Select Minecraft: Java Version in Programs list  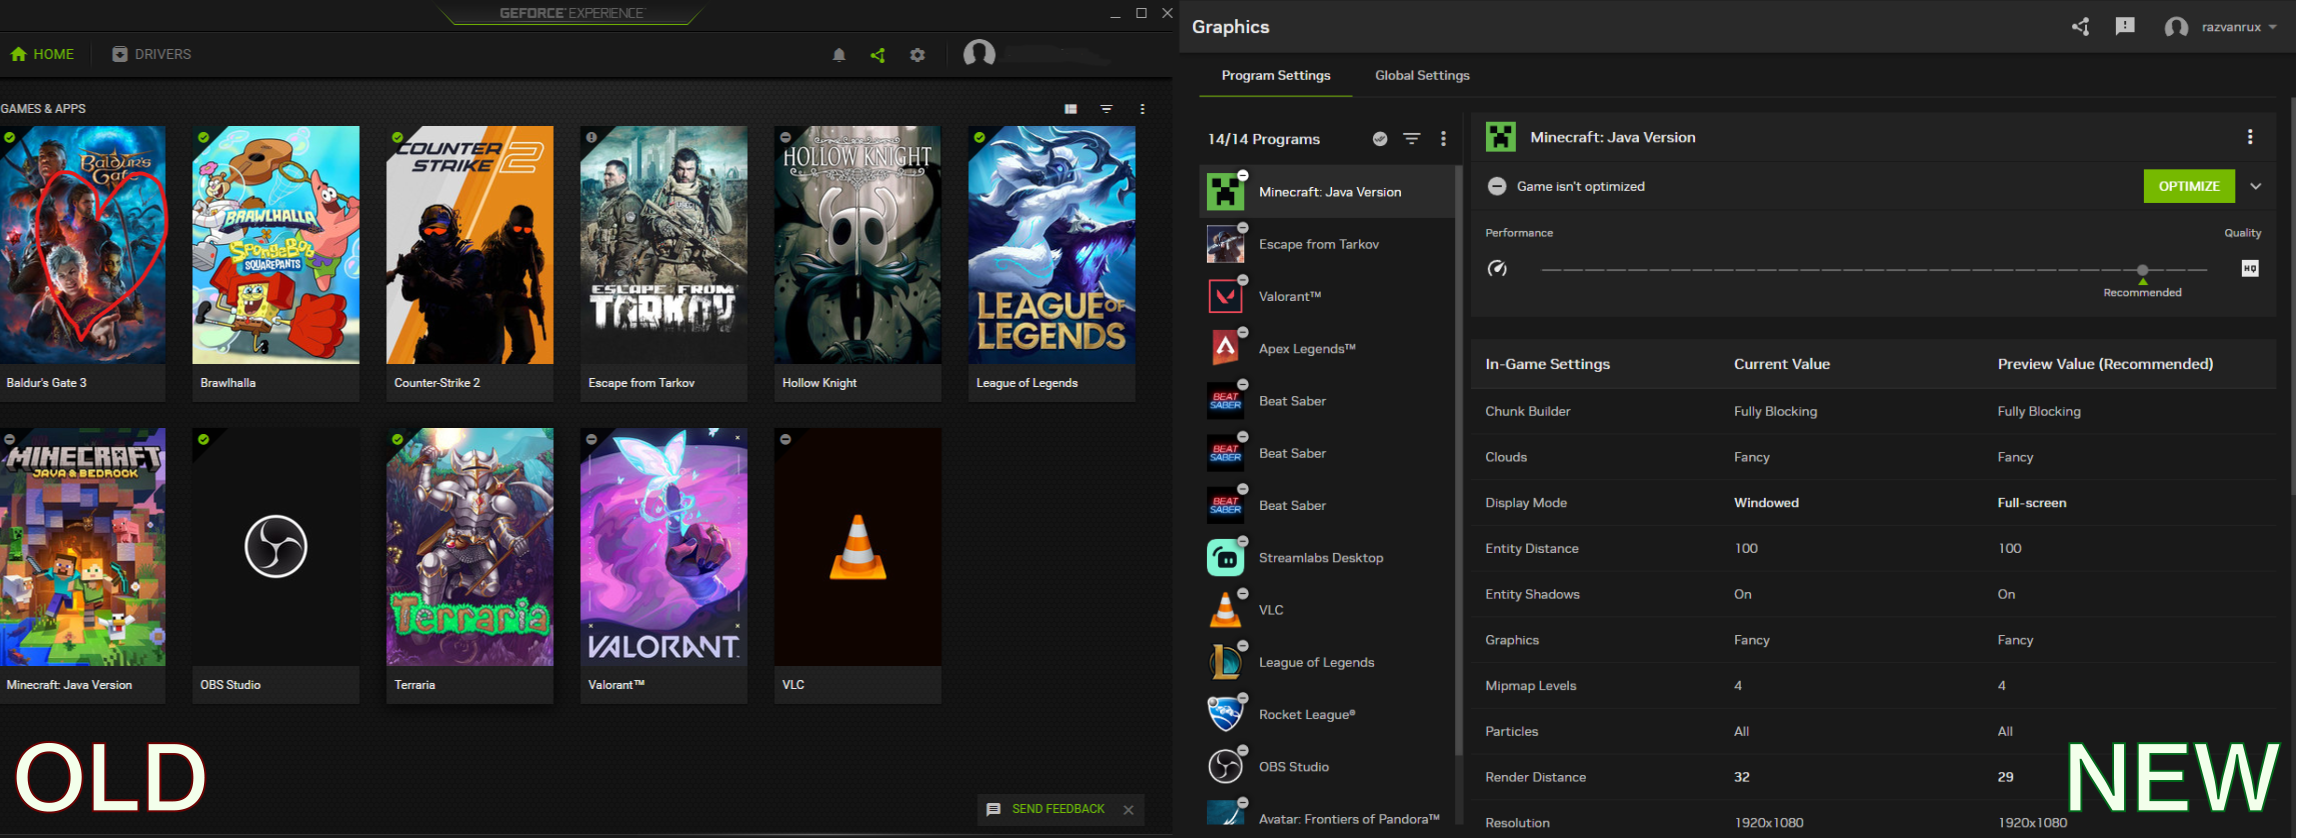(x=1327, y=192)
